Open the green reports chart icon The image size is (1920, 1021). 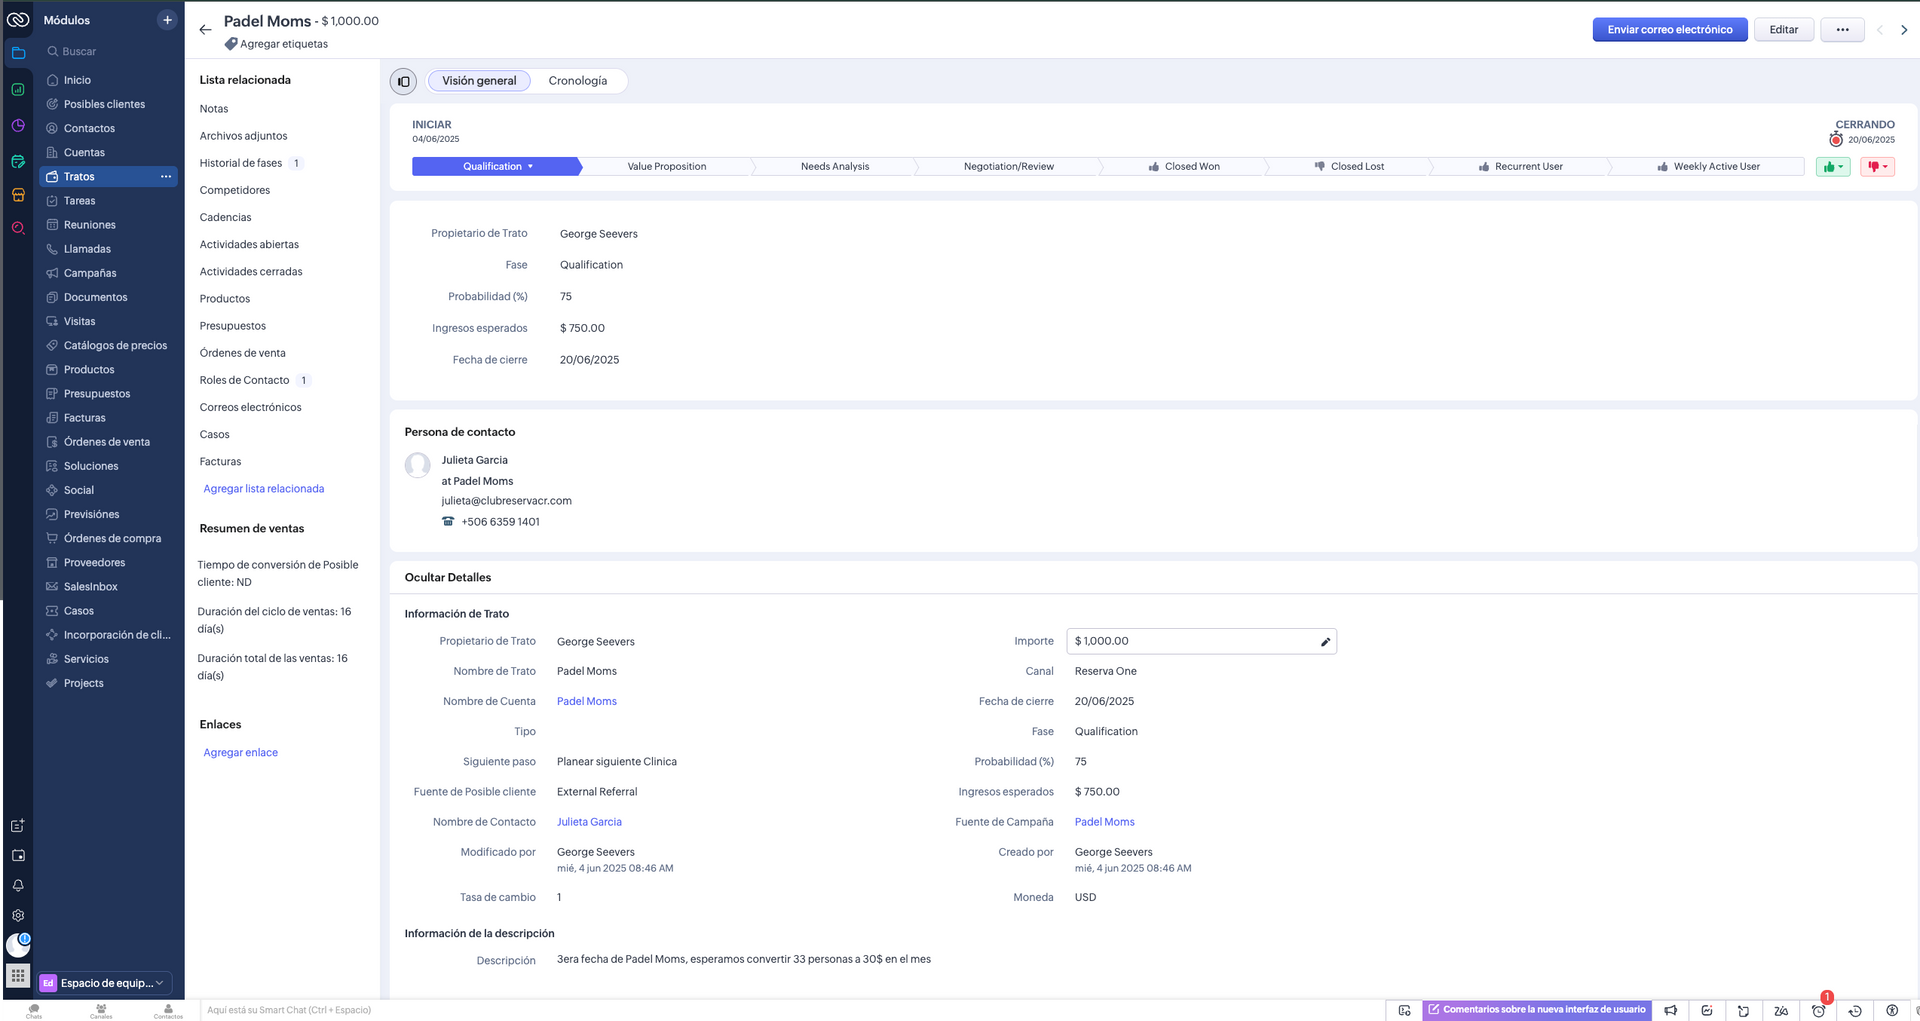(18, 90)
